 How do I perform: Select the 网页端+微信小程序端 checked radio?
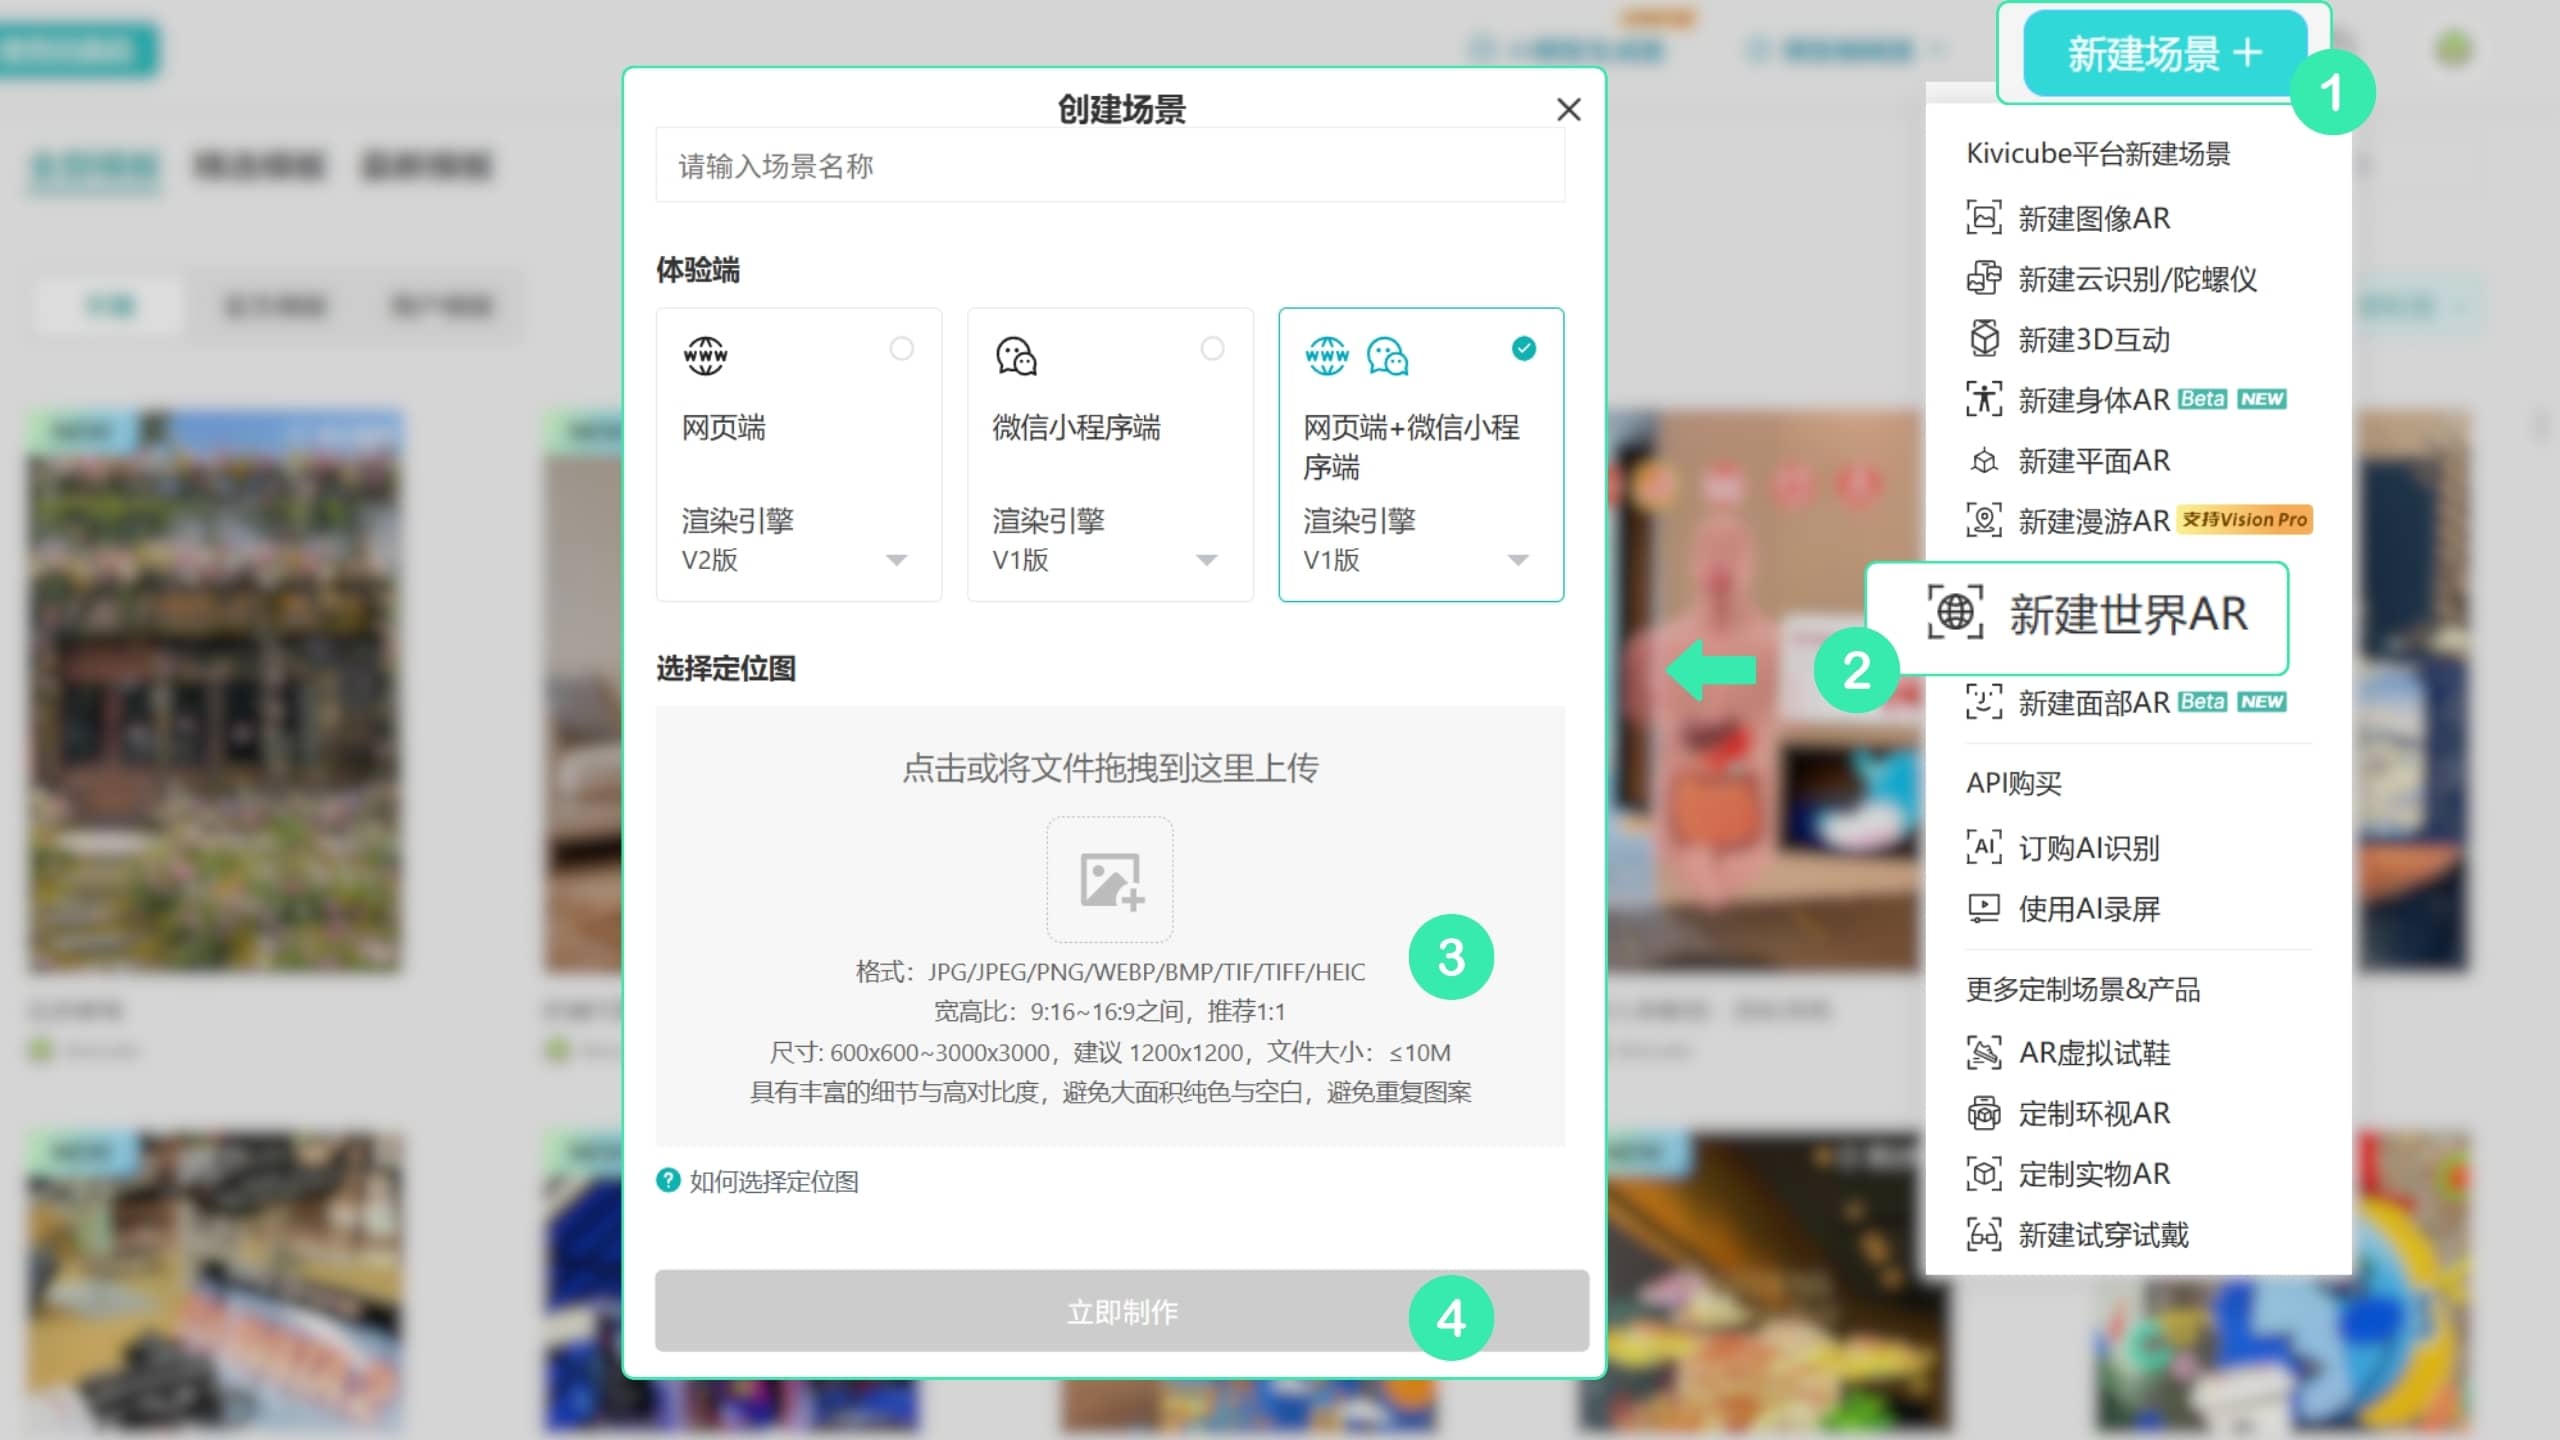point(1523,349)
